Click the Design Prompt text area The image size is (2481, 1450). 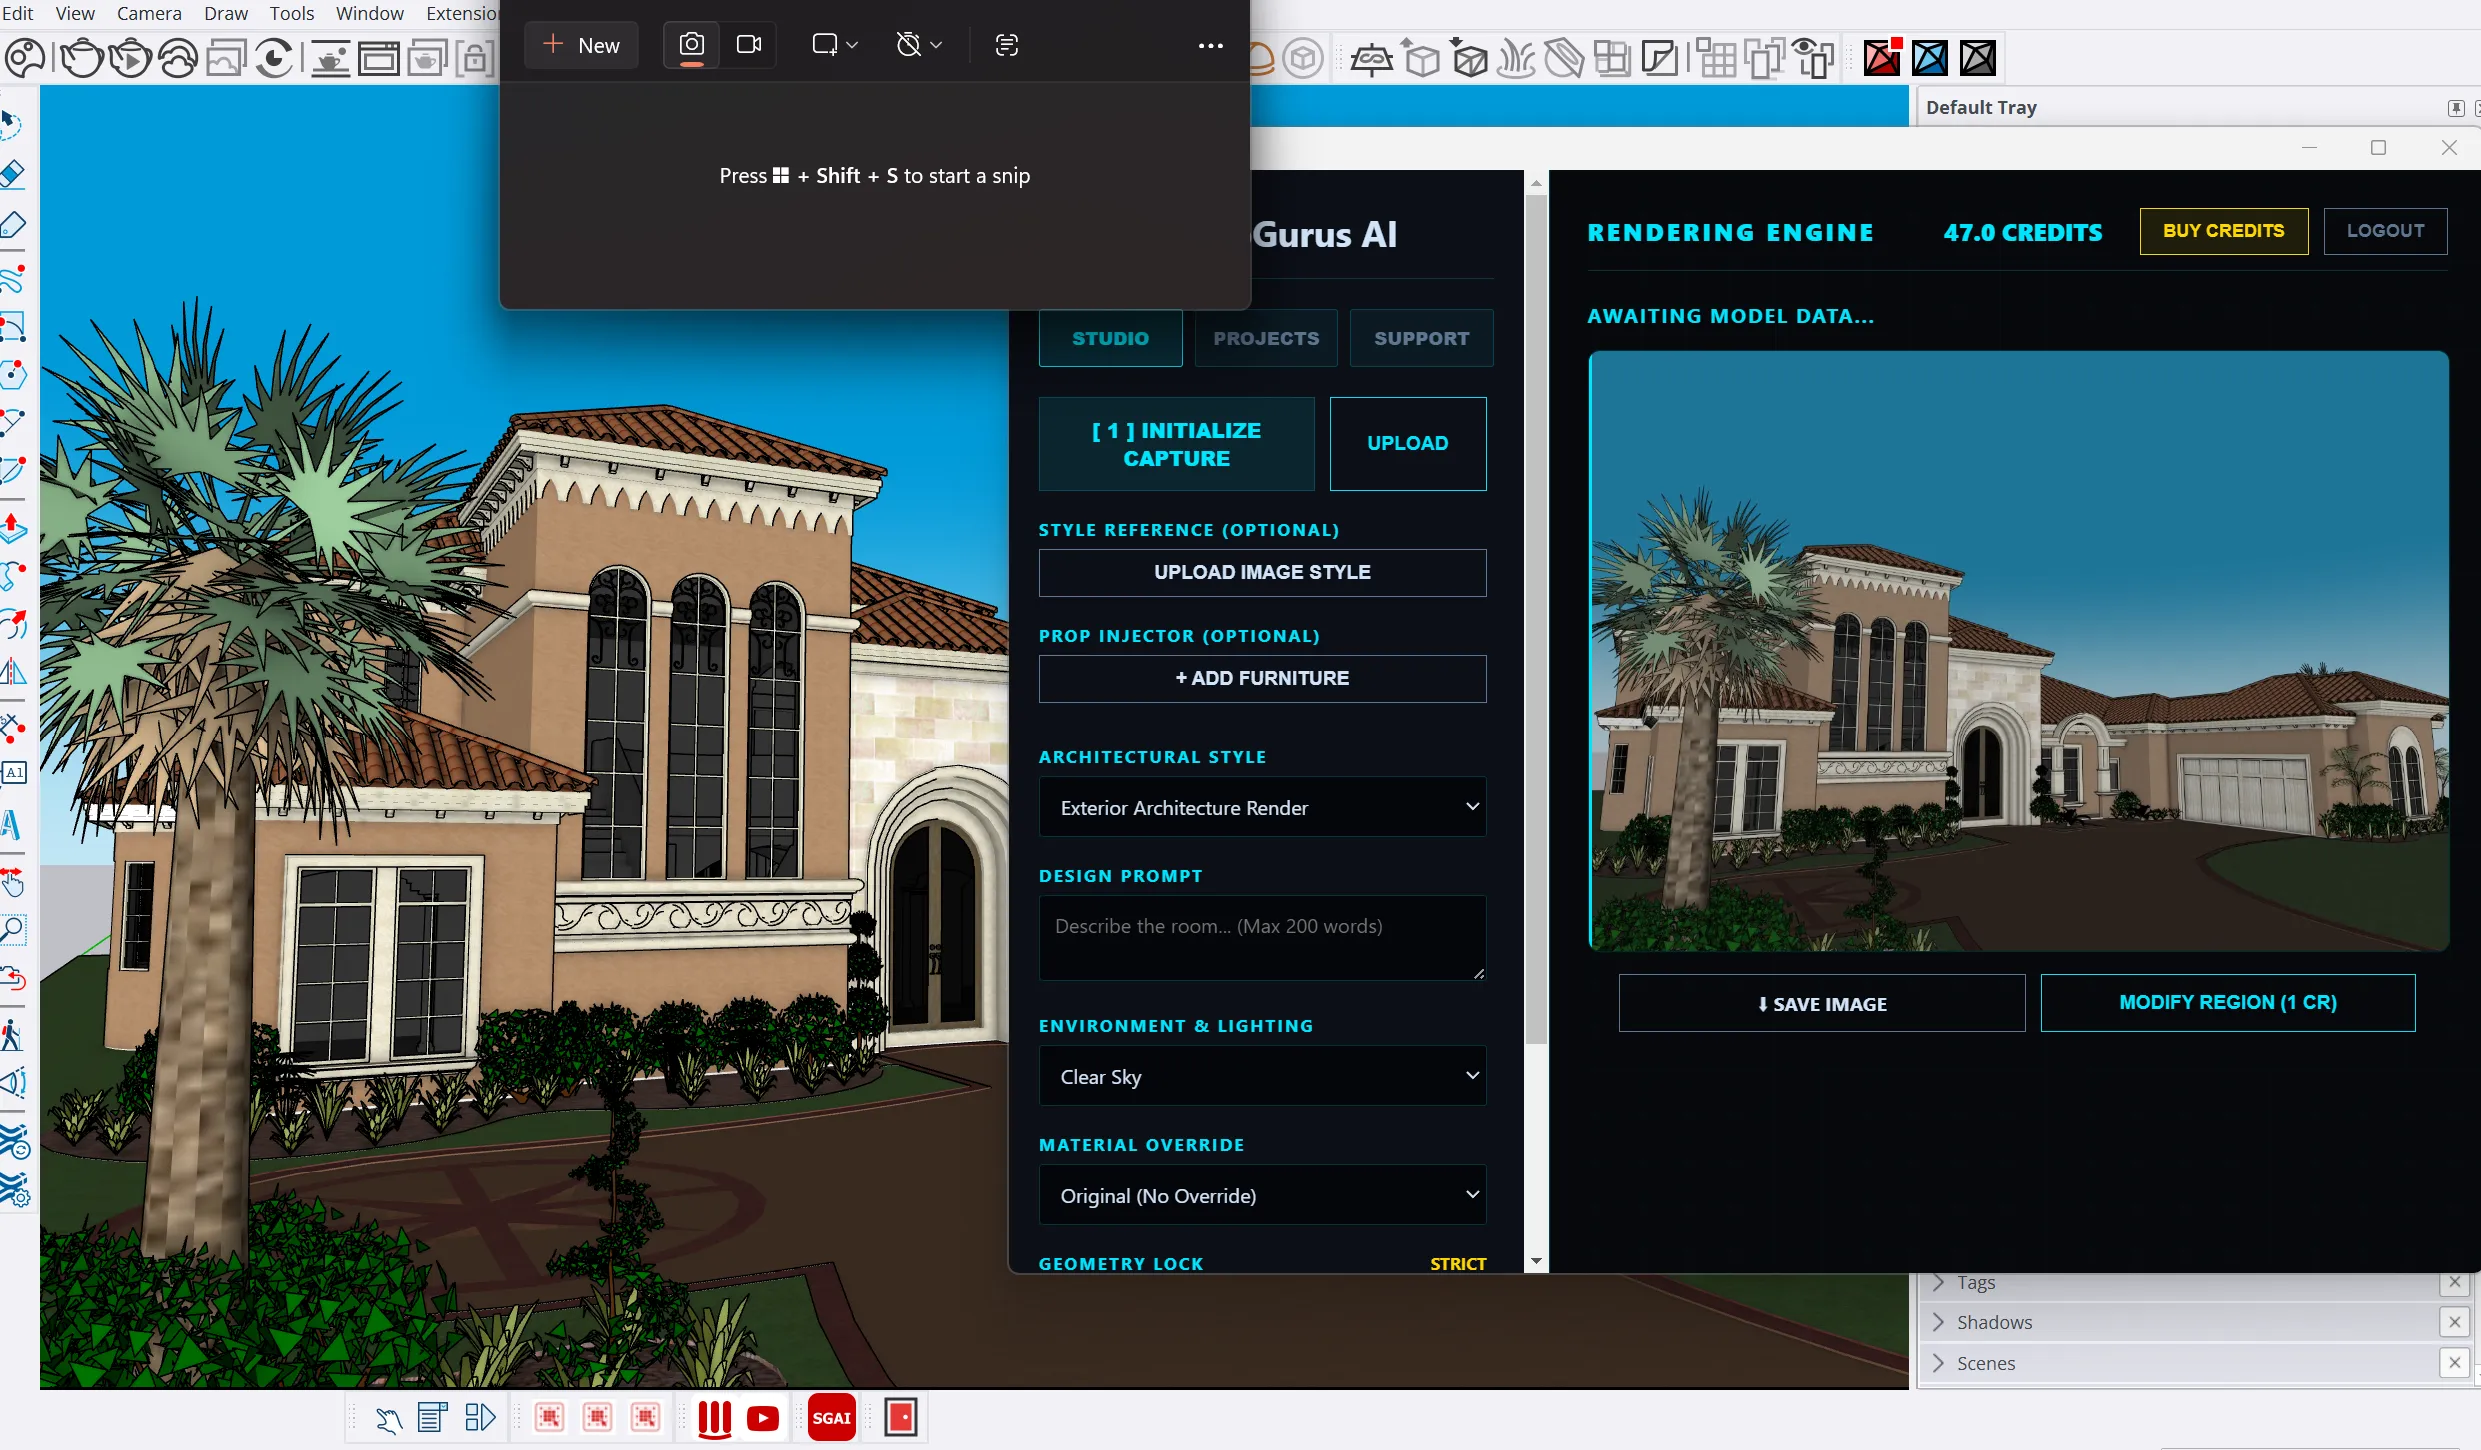pos(1262,938)
